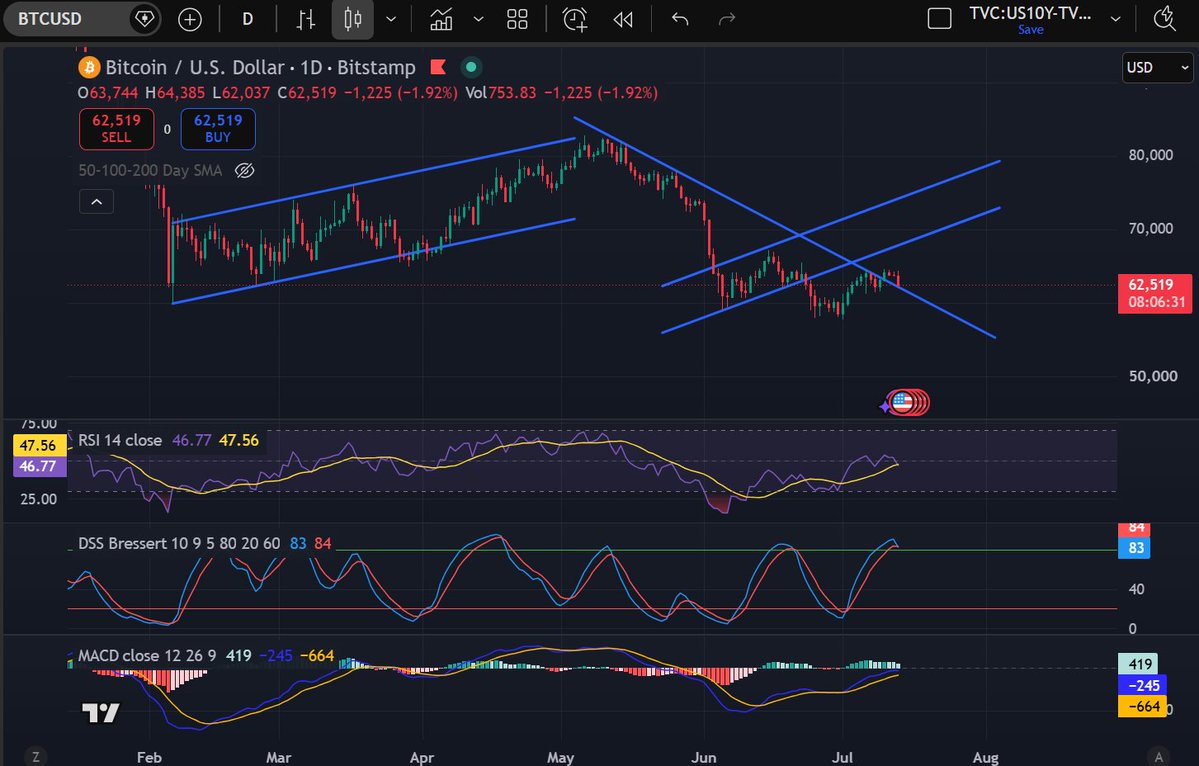Screen dimensions: 1199x766
Task: Expand the layout name dropdown arrow
Action: point(1116,19)
